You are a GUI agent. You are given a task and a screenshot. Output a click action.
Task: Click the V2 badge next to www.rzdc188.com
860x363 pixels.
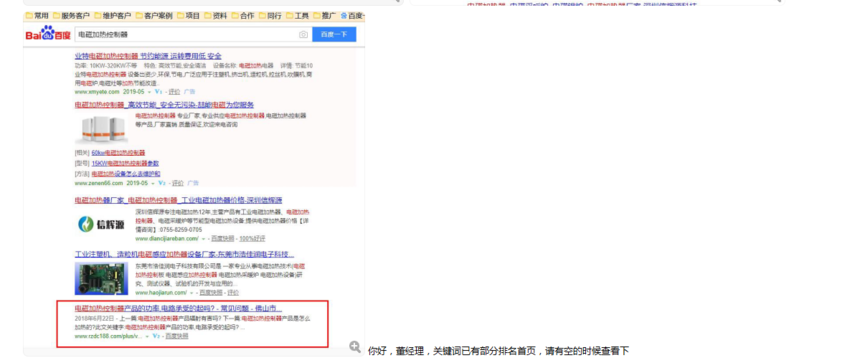point(156,336)
